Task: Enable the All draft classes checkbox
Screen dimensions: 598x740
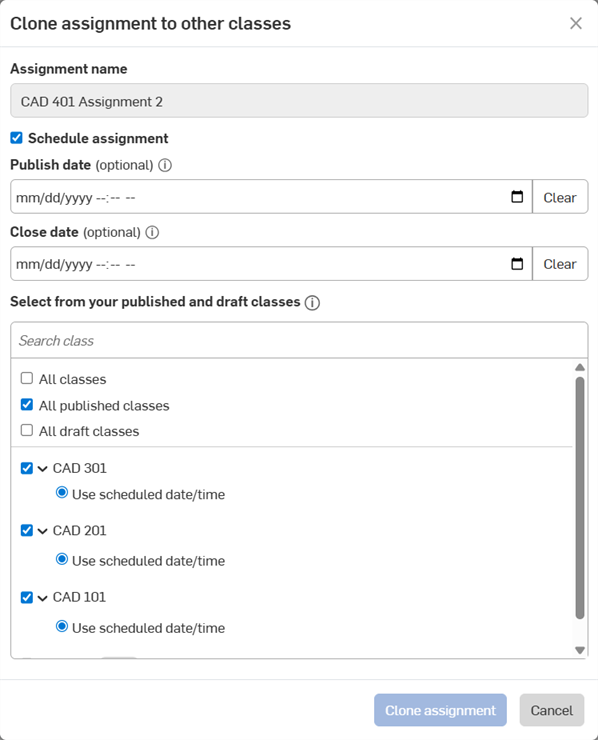Action: 27,430
